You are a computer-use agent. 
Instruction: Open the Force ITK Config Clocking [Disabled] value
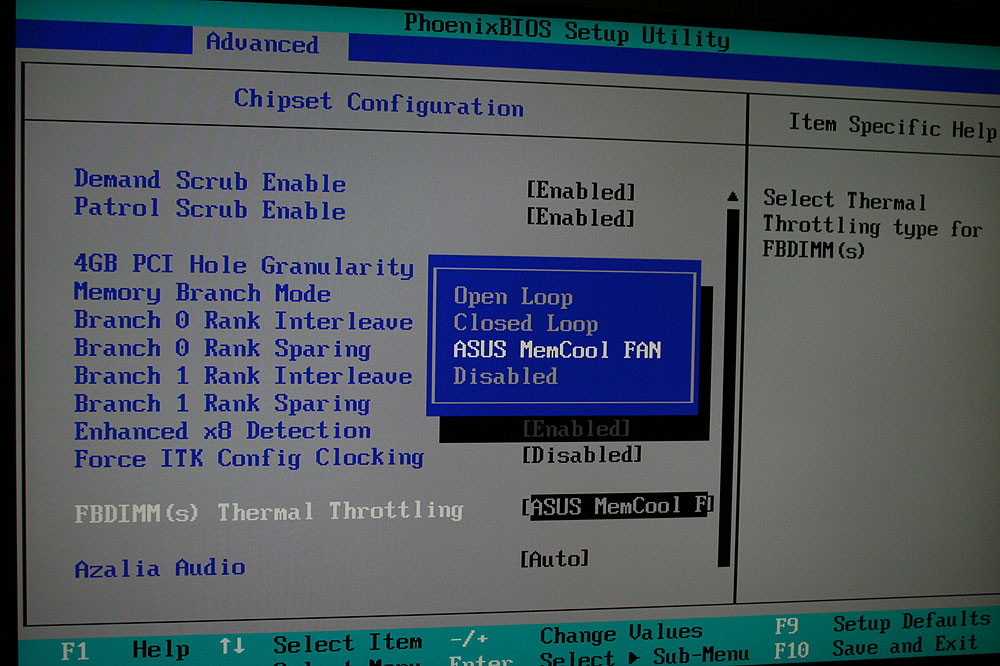(582, 455)
